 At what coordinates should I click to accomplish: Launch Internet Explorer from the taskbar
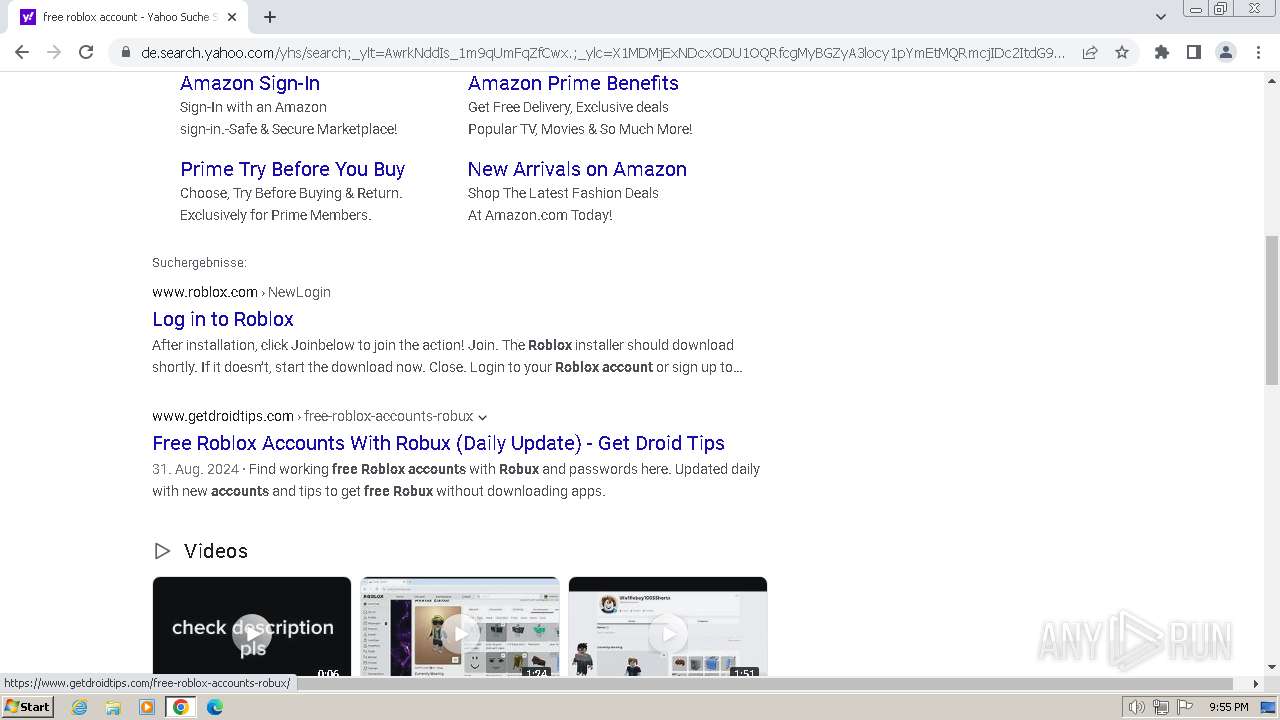point(80,707)
